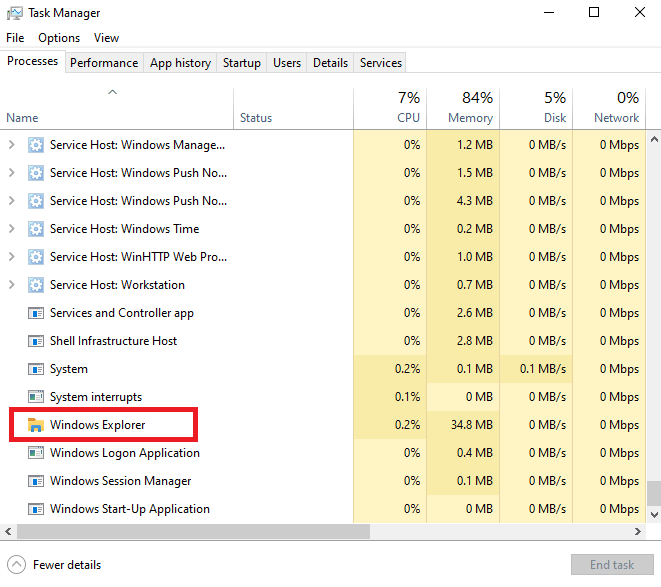Click gear icon for Service Host: WinHTTP Web Pro...

tap(36, 257)
